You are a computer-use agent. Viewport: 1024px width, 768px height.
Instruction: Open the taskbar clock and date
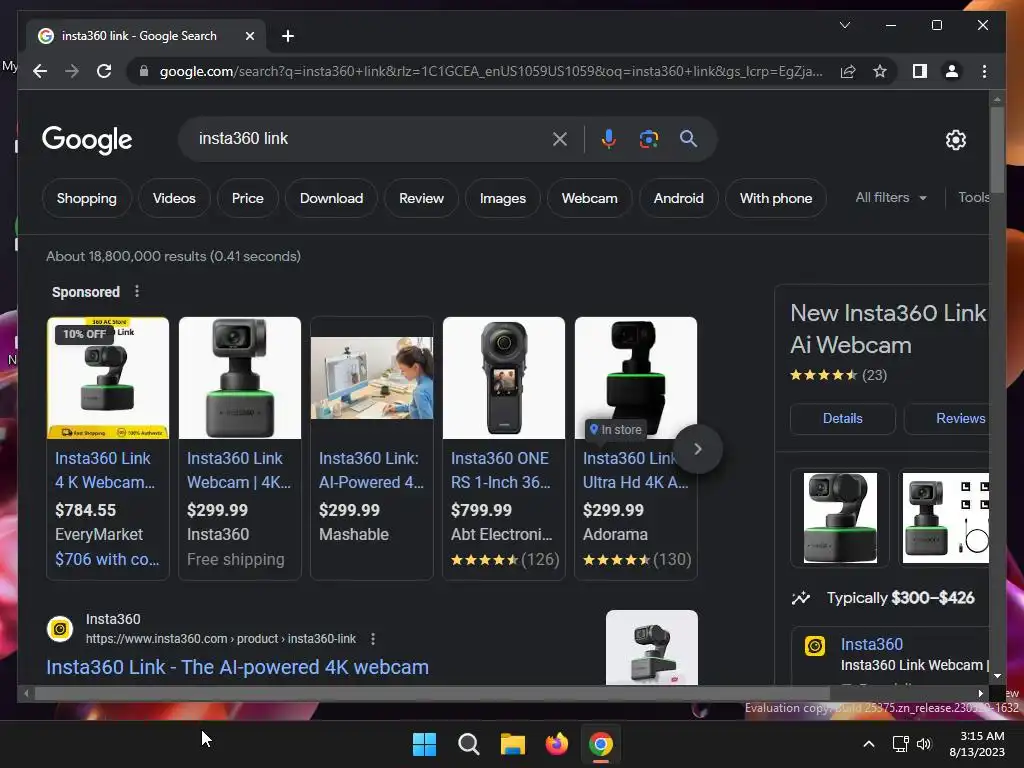pos(977,744)
